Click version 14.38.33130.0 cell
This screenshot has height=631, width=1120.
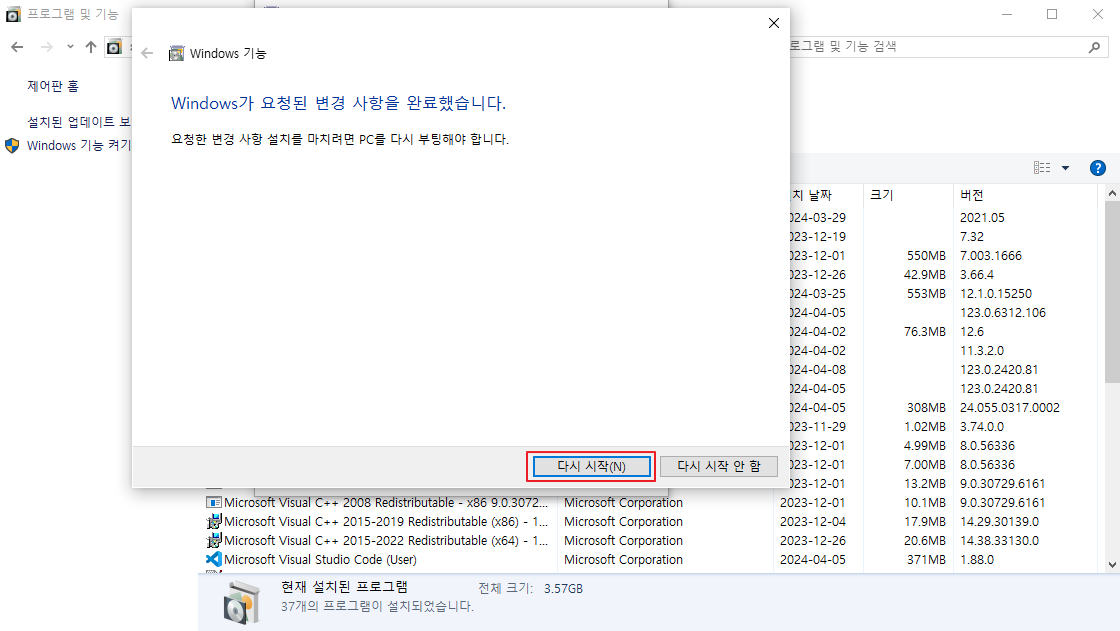click(x=999, y=540)
